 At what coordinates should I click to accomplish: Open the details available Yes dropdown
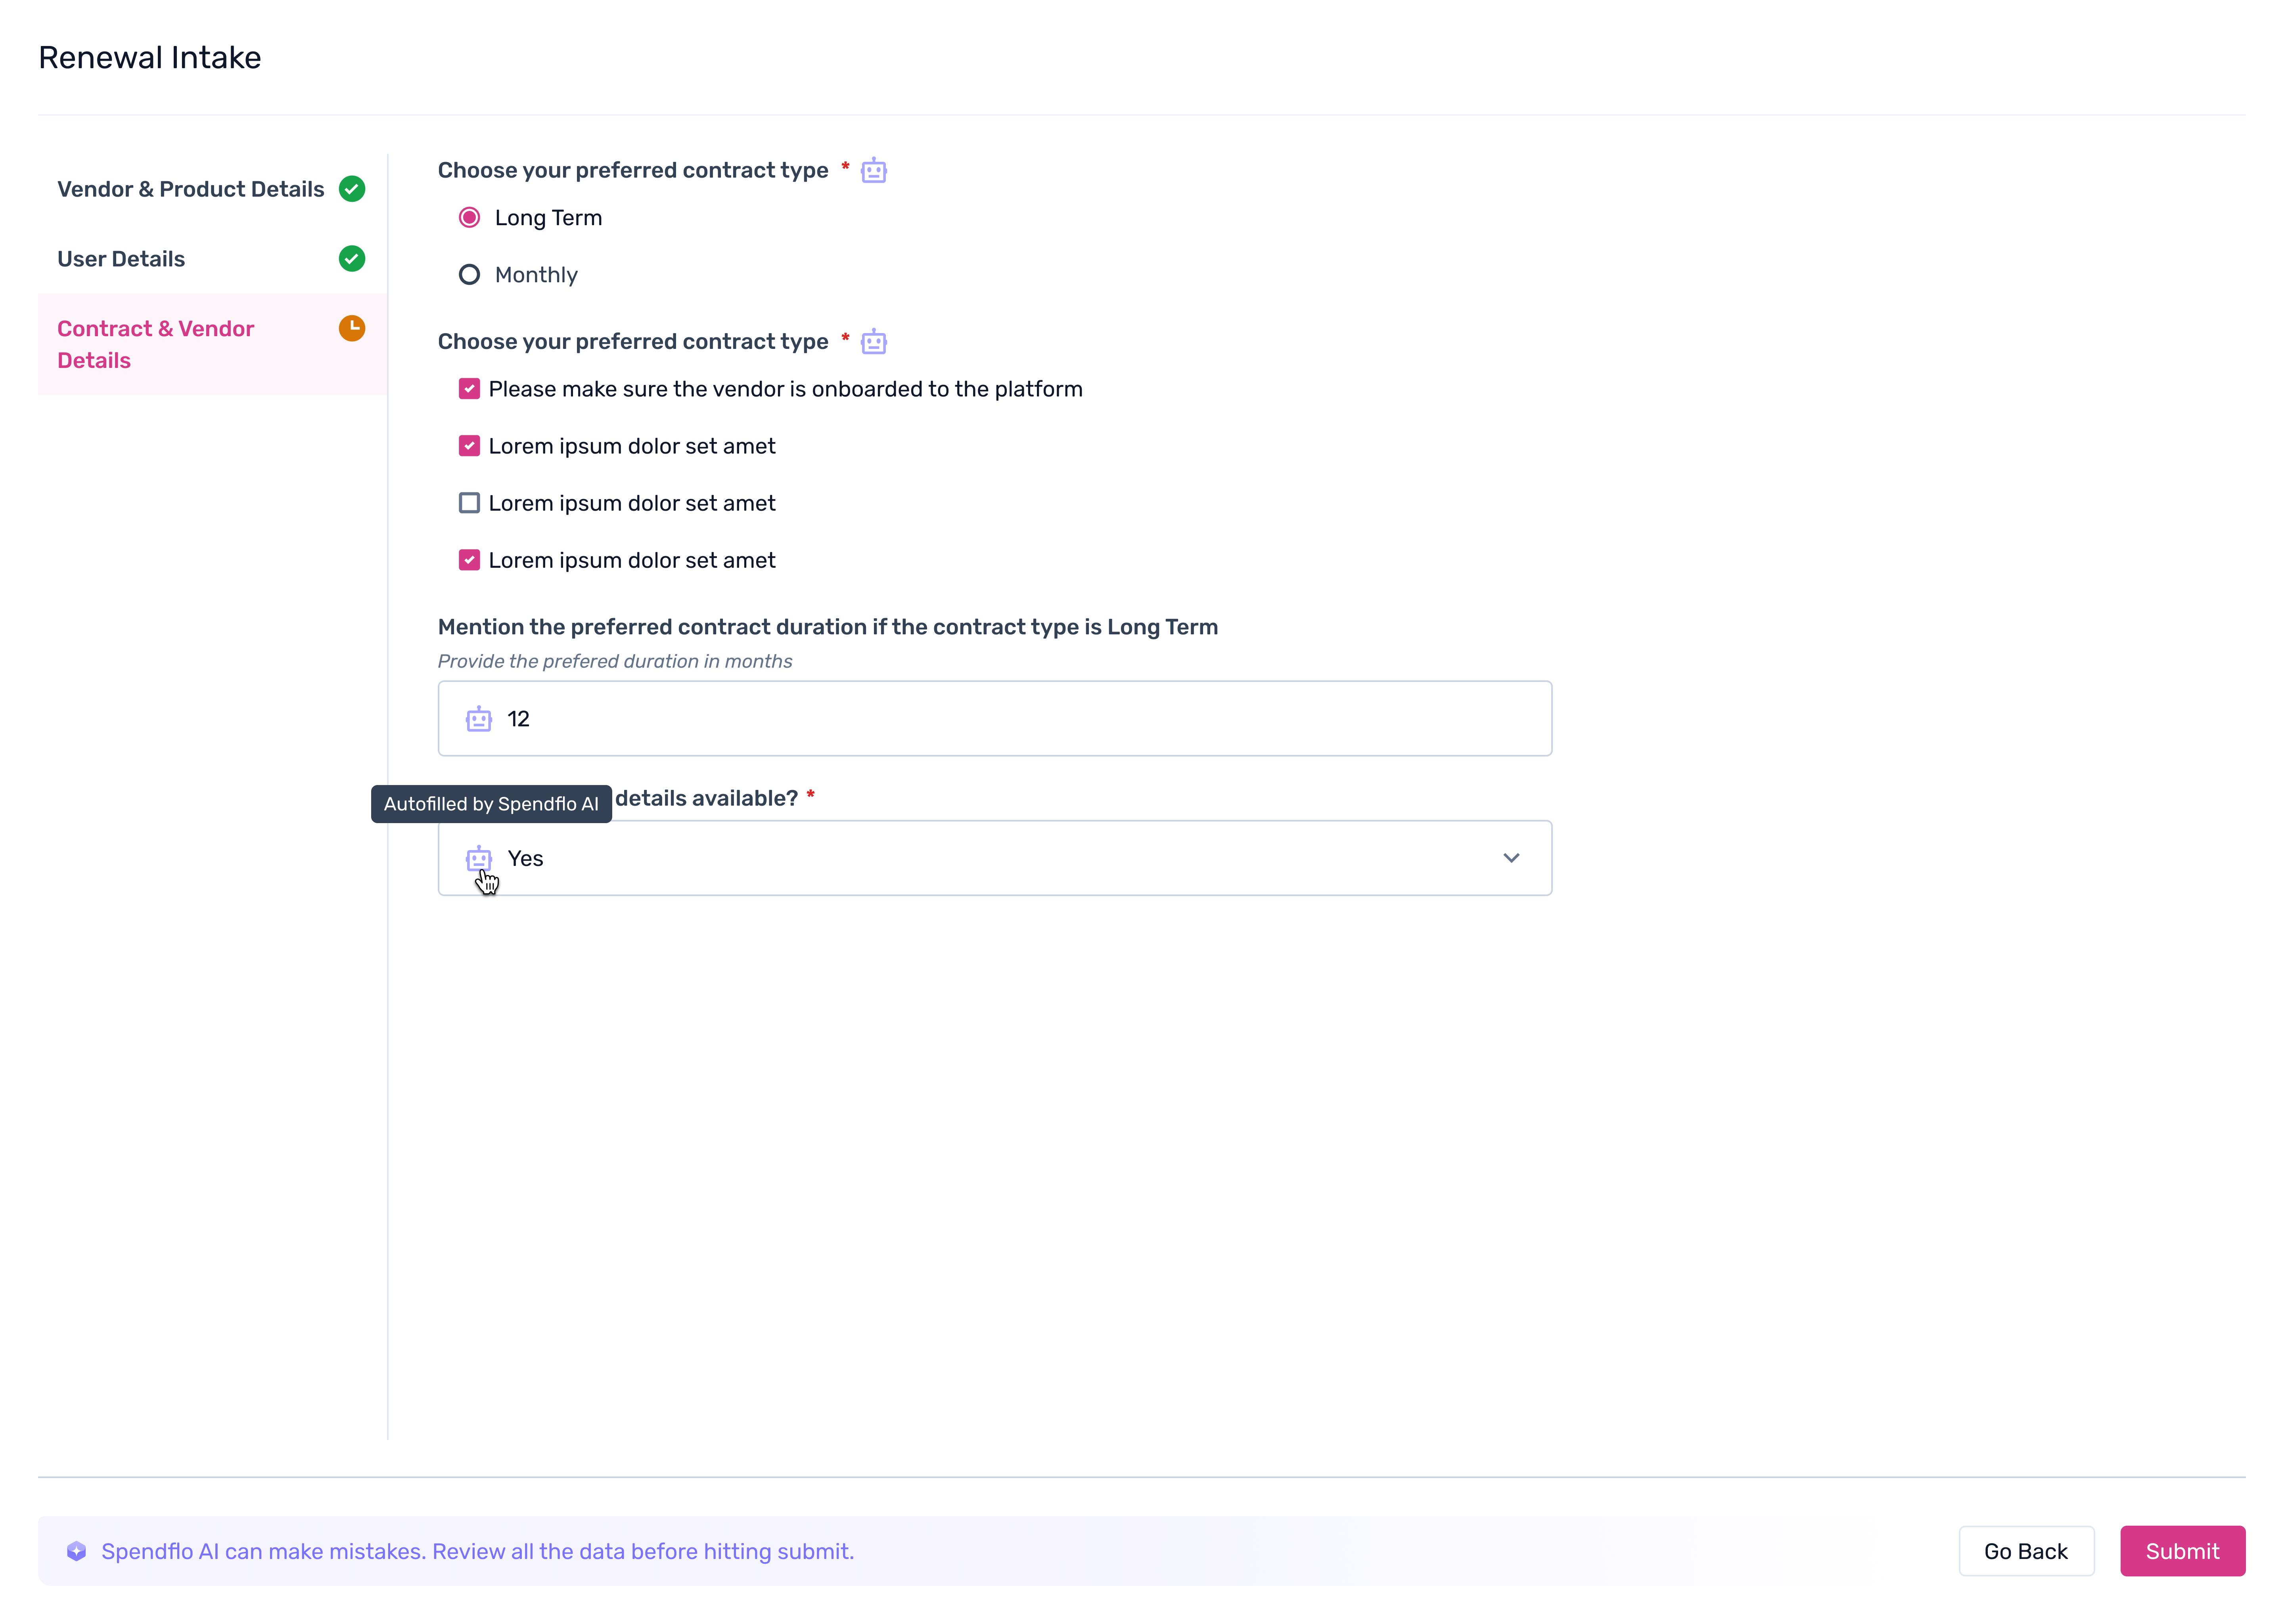pos(994,858)
